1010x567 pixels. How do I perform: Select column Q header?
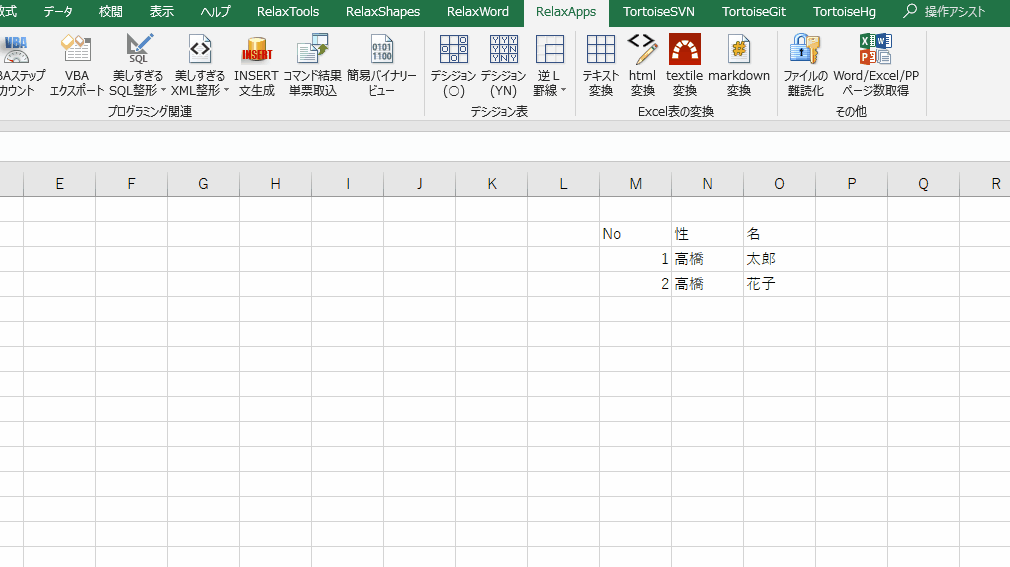(924, 184)
